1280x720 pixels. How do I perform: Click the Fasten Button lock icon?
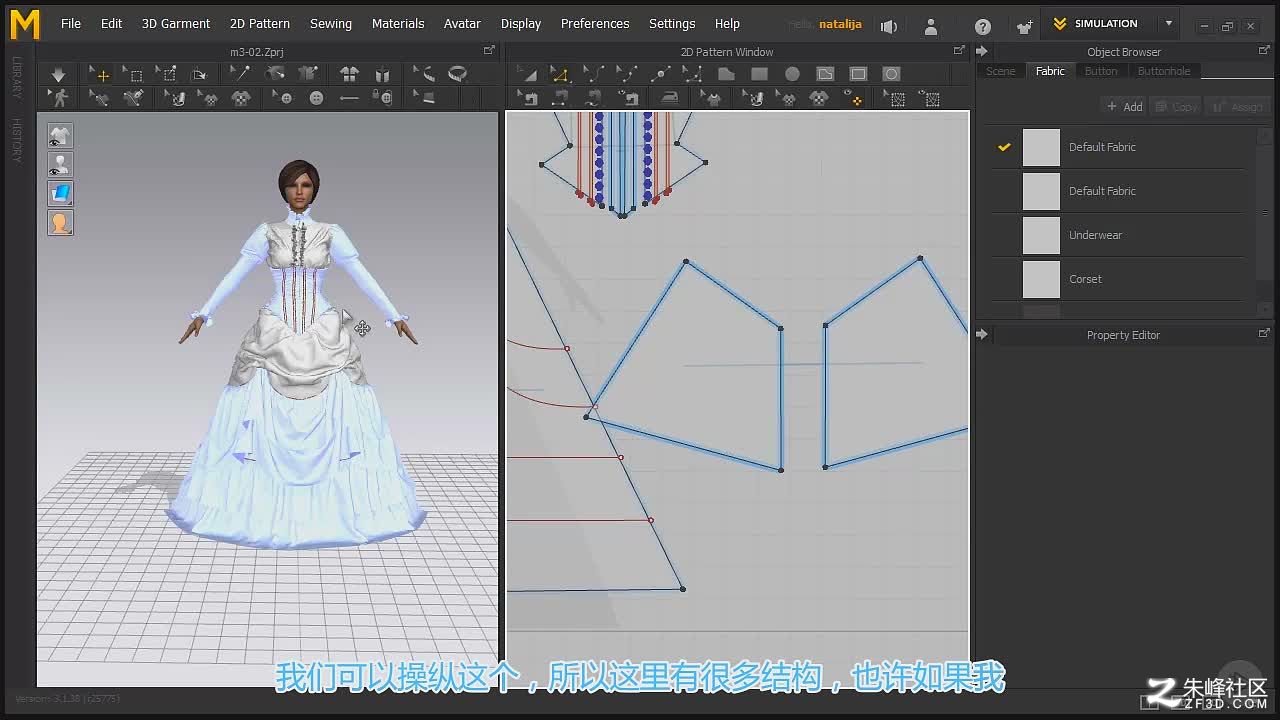(382, 98)
